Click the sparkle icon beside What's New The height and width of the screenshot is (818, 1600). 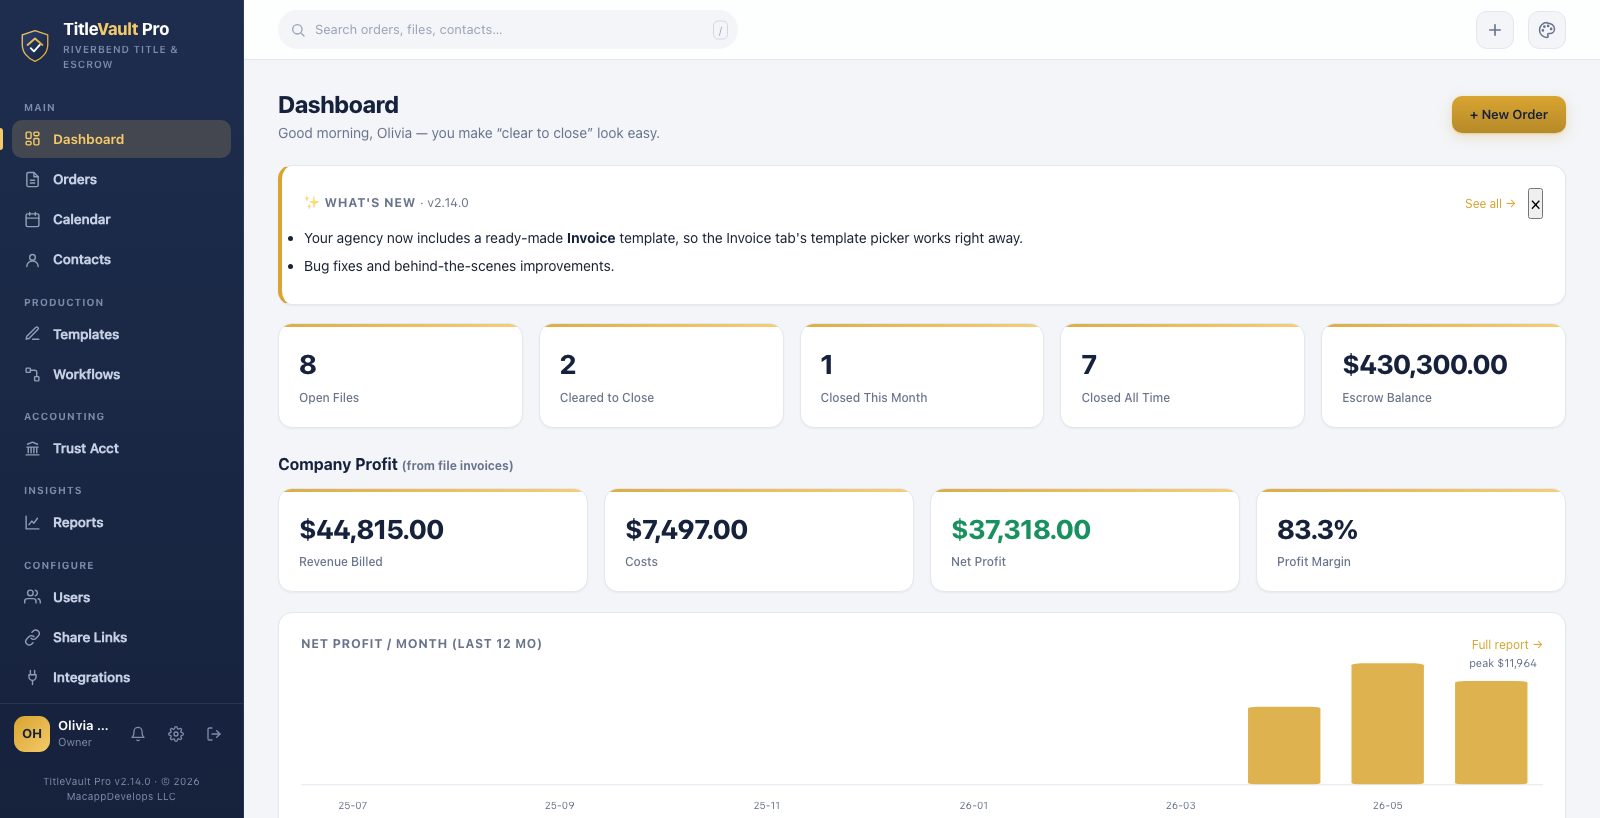pyautogui.click(x=312, y=203)
